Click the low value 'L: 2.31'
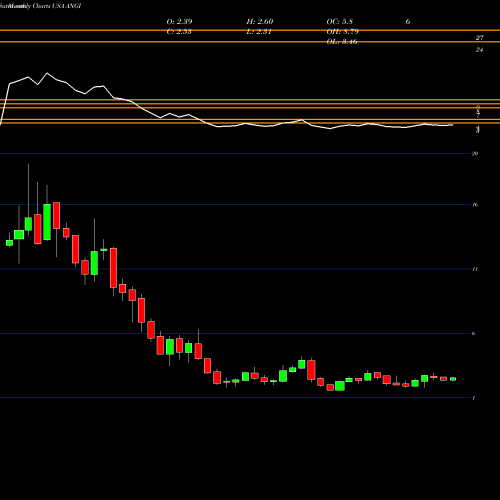Screen dimensions: 500x500 coord(259,32)
